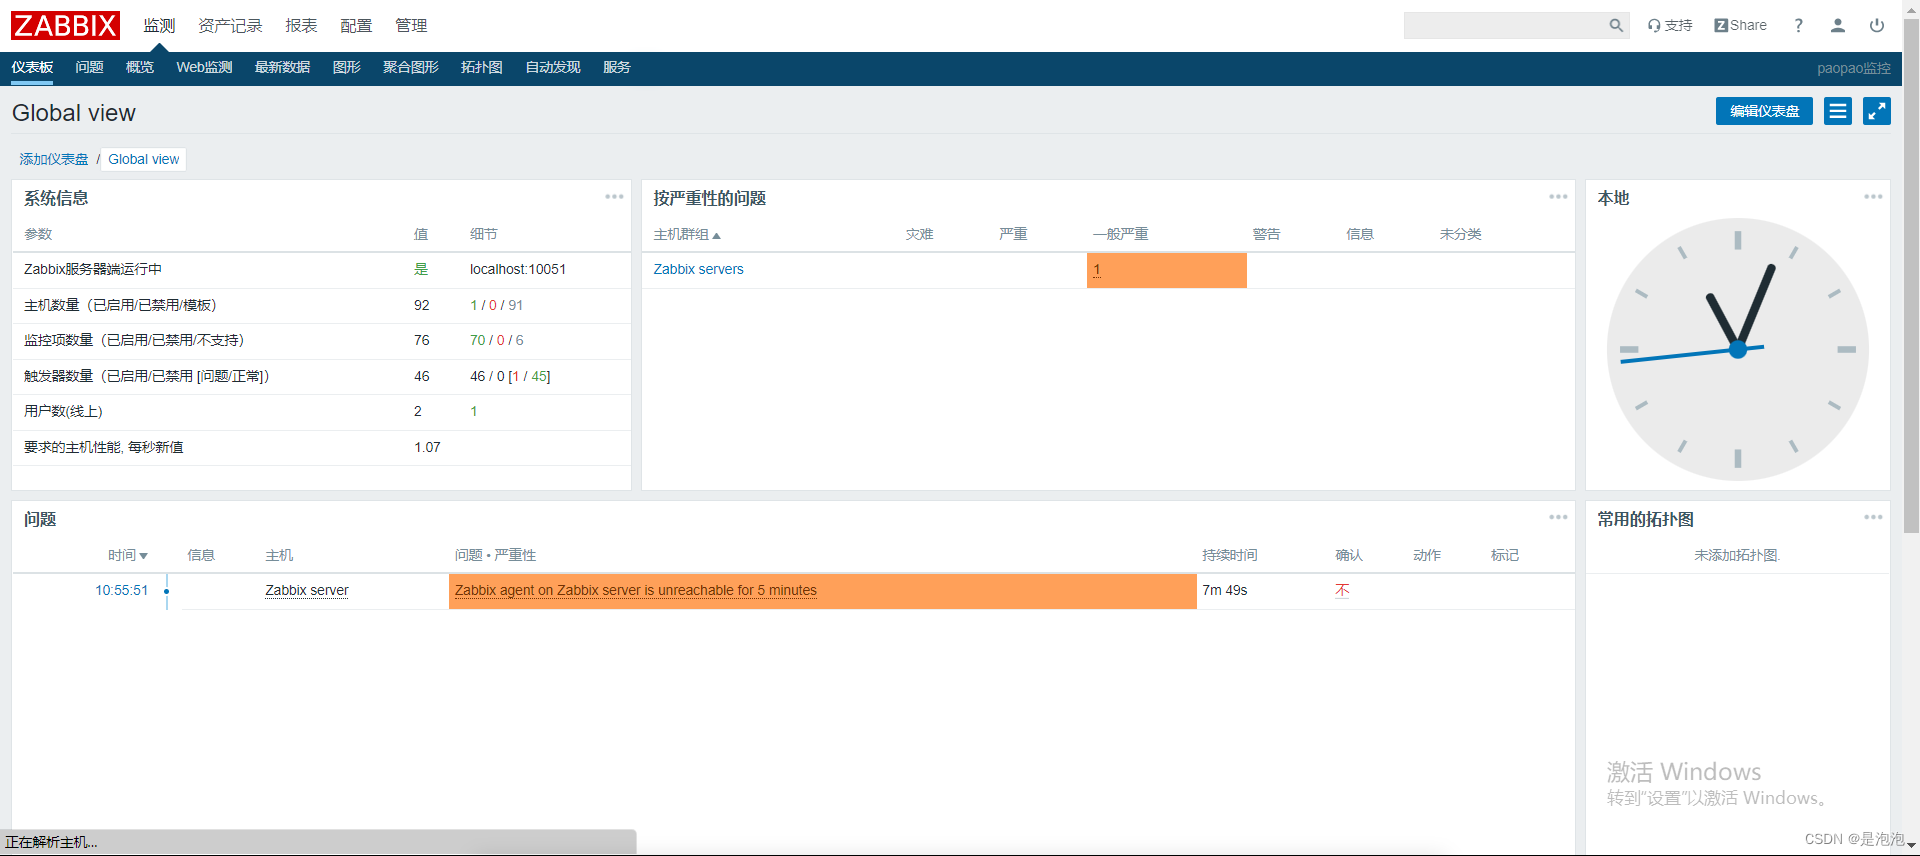Open the 资产记录 top menu
This screenshot has height=856, width=1920.
pos(230,26)
